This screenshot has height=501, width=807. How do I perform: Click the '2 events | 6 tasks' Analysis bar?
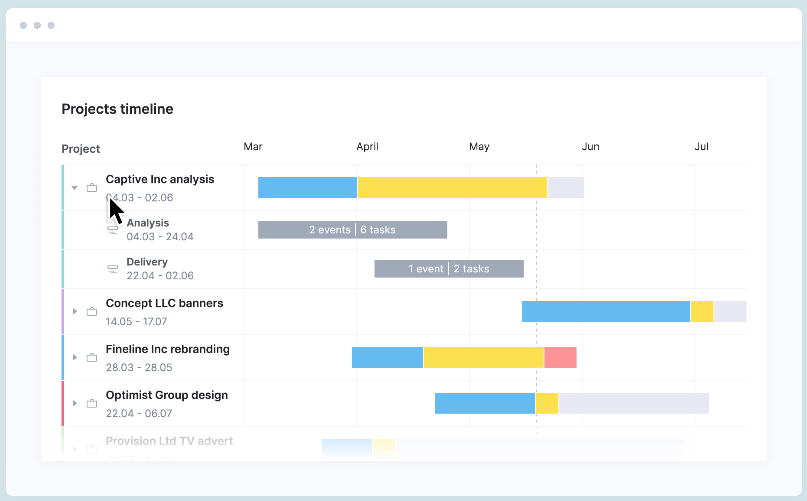tap(352, 230)
